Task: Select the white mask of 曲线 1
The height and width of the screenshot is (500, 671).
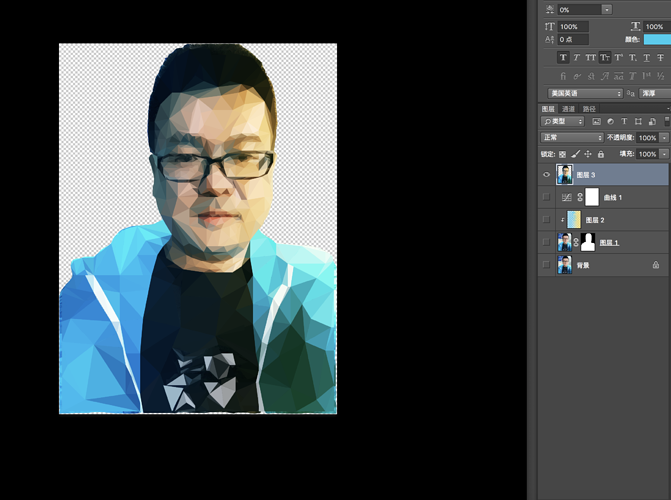Action: tap(592, 197)
